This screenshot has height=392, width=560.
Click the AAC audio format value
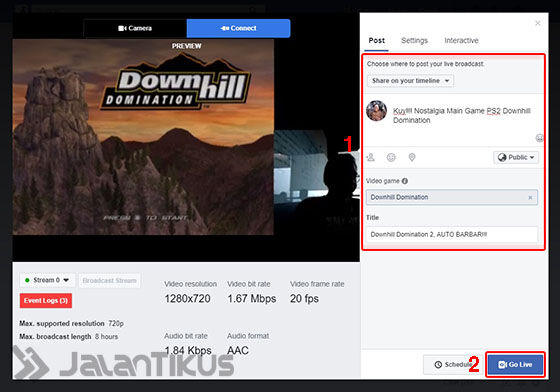pyautogui.click(x=238, y=351)
